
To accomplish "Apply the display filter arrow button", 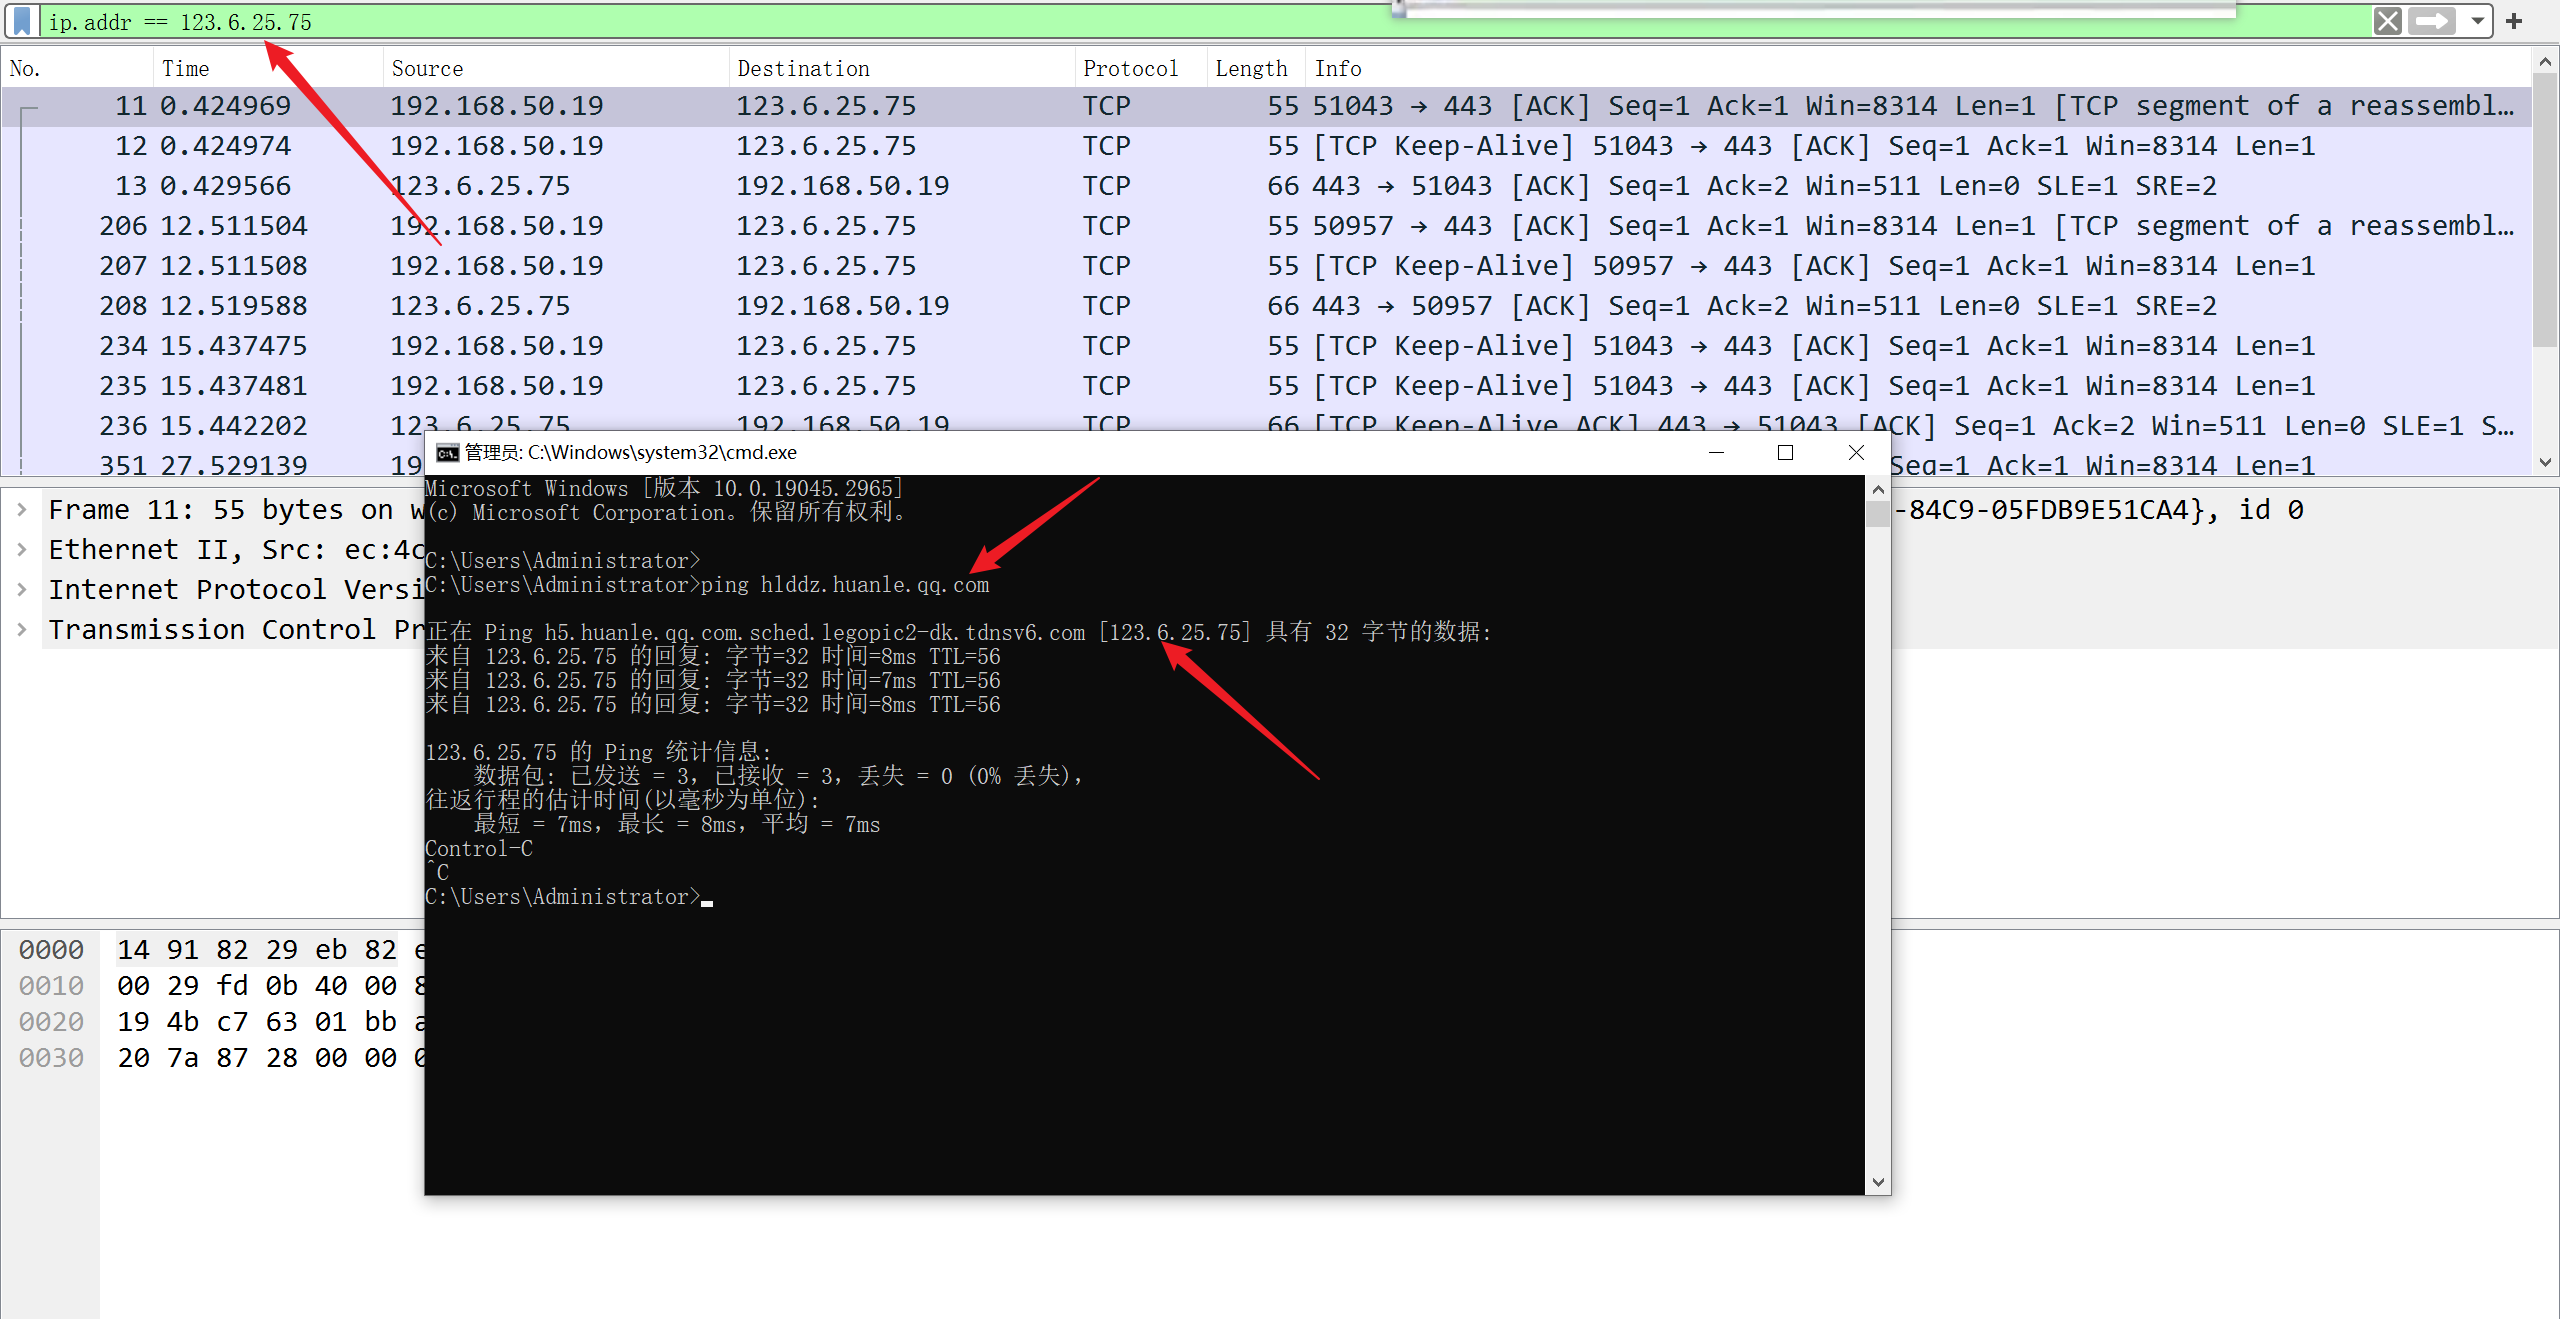I will (x=2432, y=21).
